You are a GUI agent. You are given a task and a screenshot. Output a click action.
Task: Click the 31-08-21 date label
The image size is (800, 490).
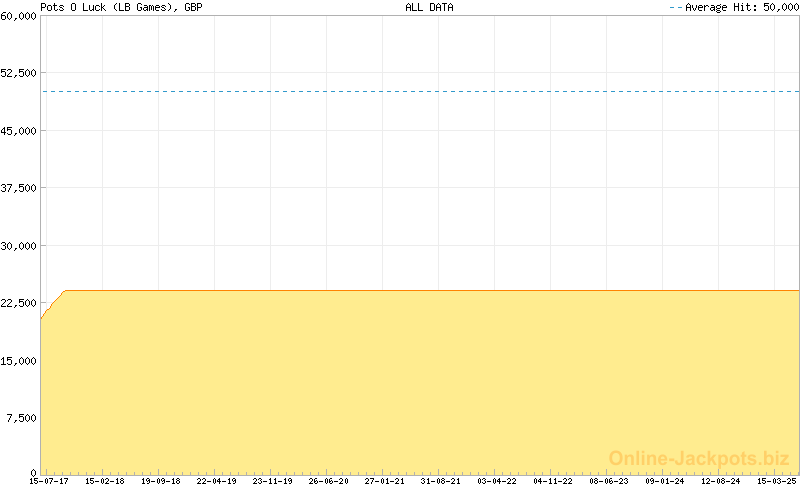tap(440, 481)
